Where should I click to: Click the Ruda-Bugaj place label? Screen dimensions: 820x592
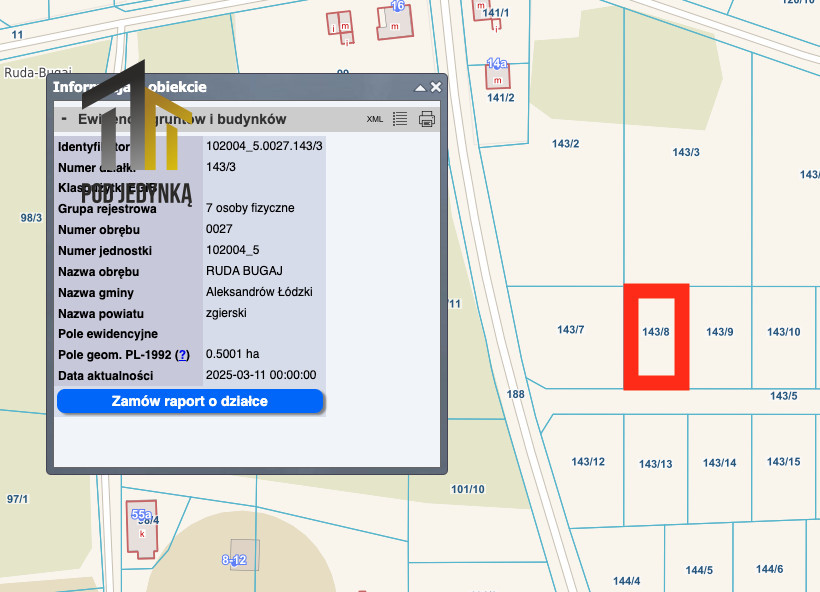click(x=38, y=72)
